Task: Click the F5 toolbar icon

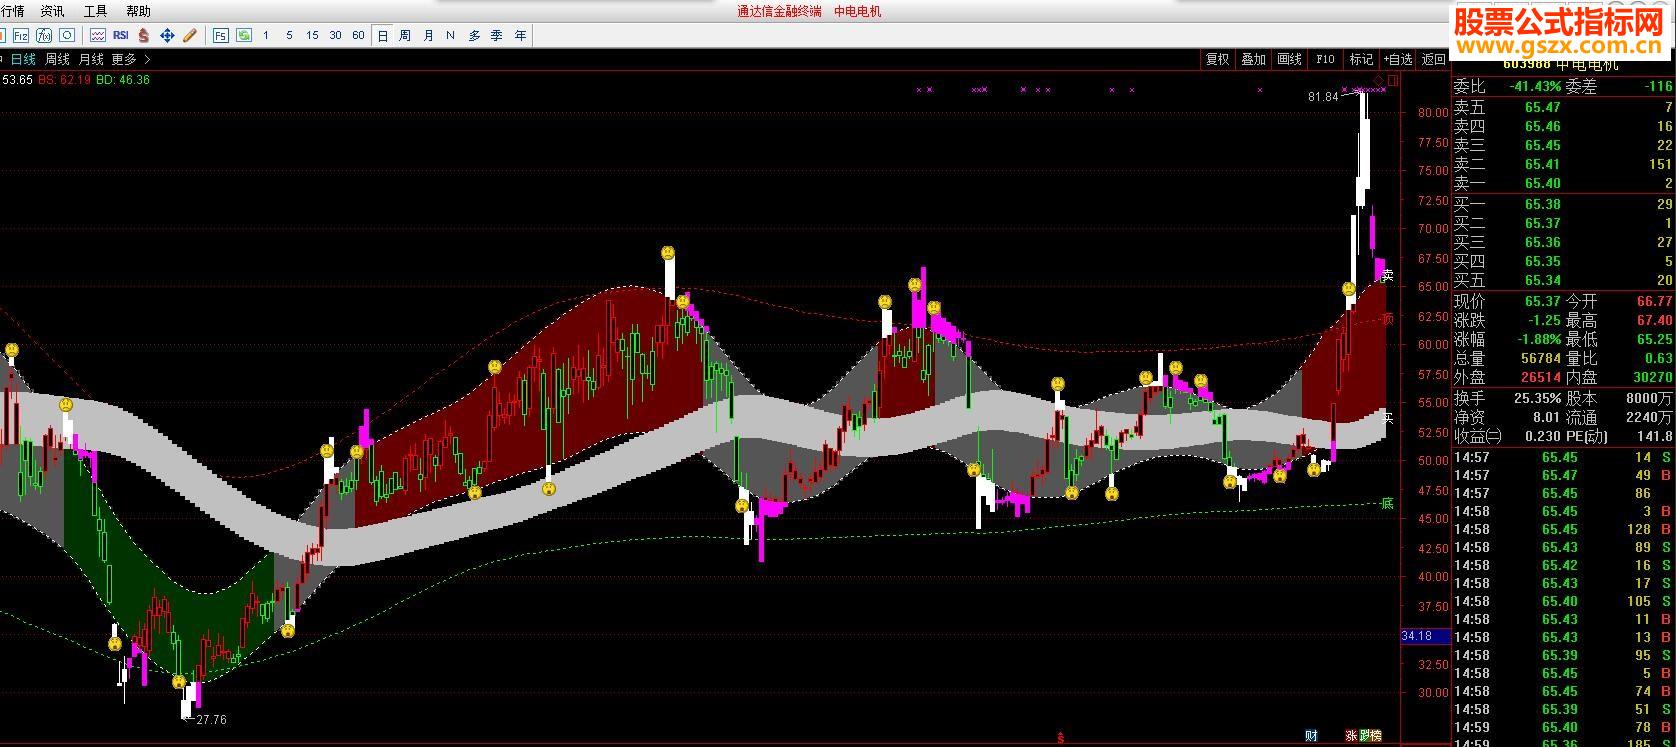Action: pyautogui.click(x=221, y=35)
